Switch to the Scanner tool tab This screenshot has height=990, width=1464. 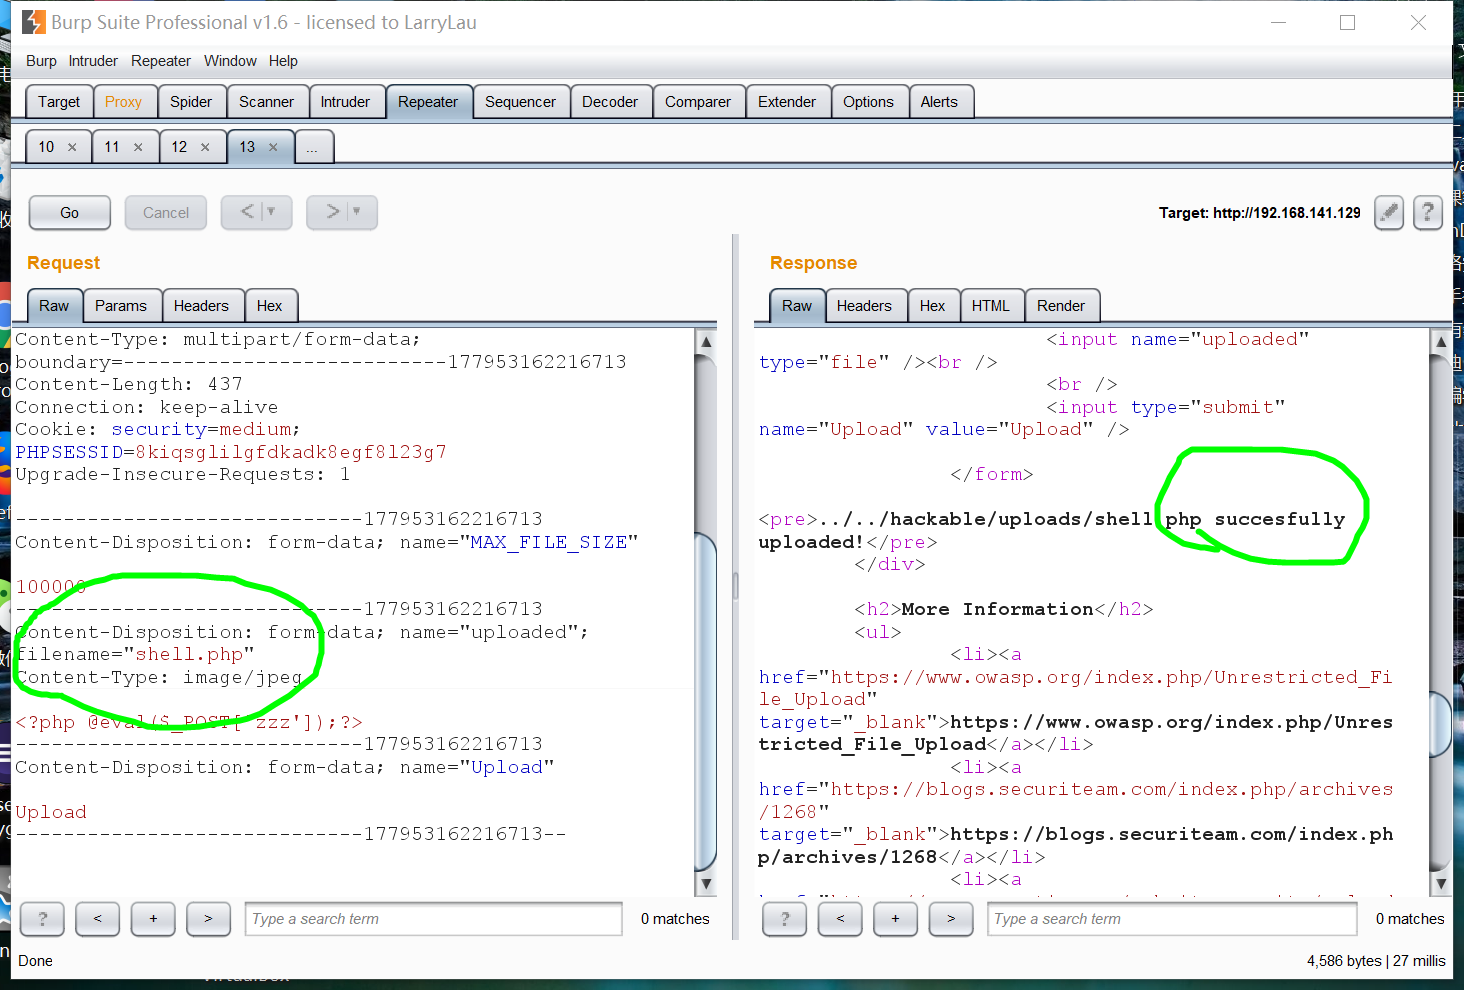(x=266, y=102)
